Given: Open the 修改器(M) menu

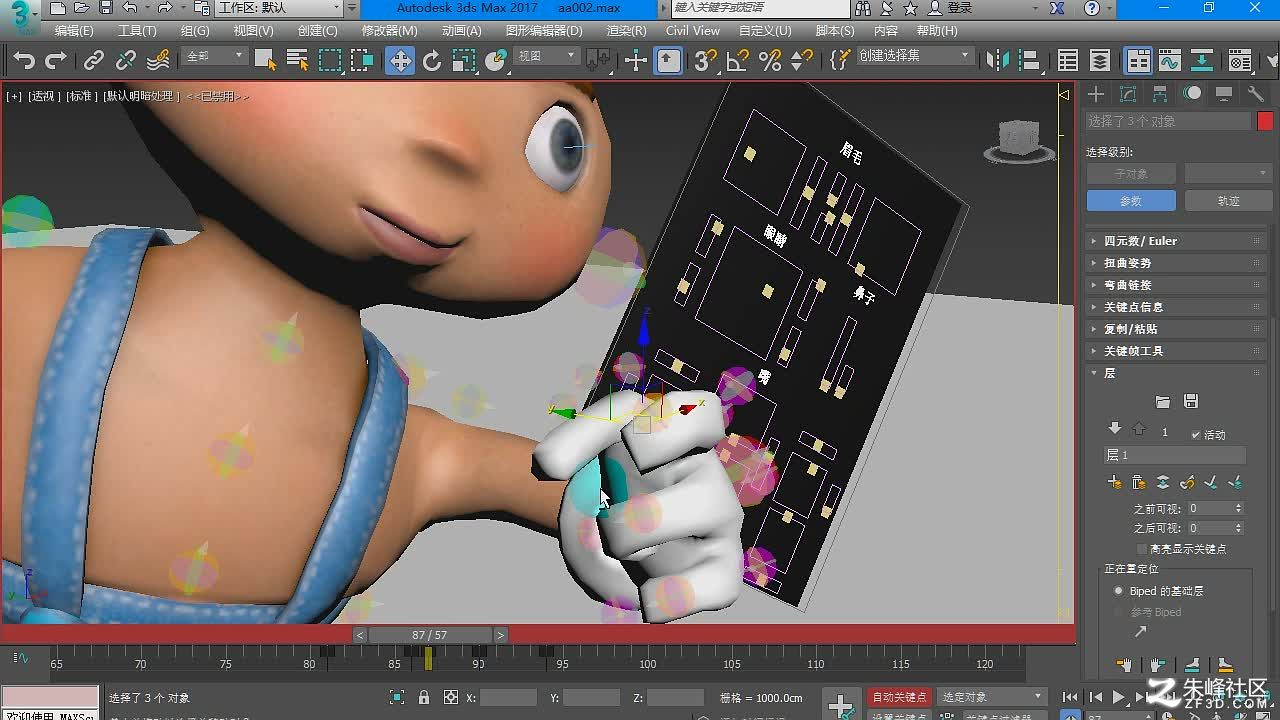Looking at the screenshot, I should point(391,31).
